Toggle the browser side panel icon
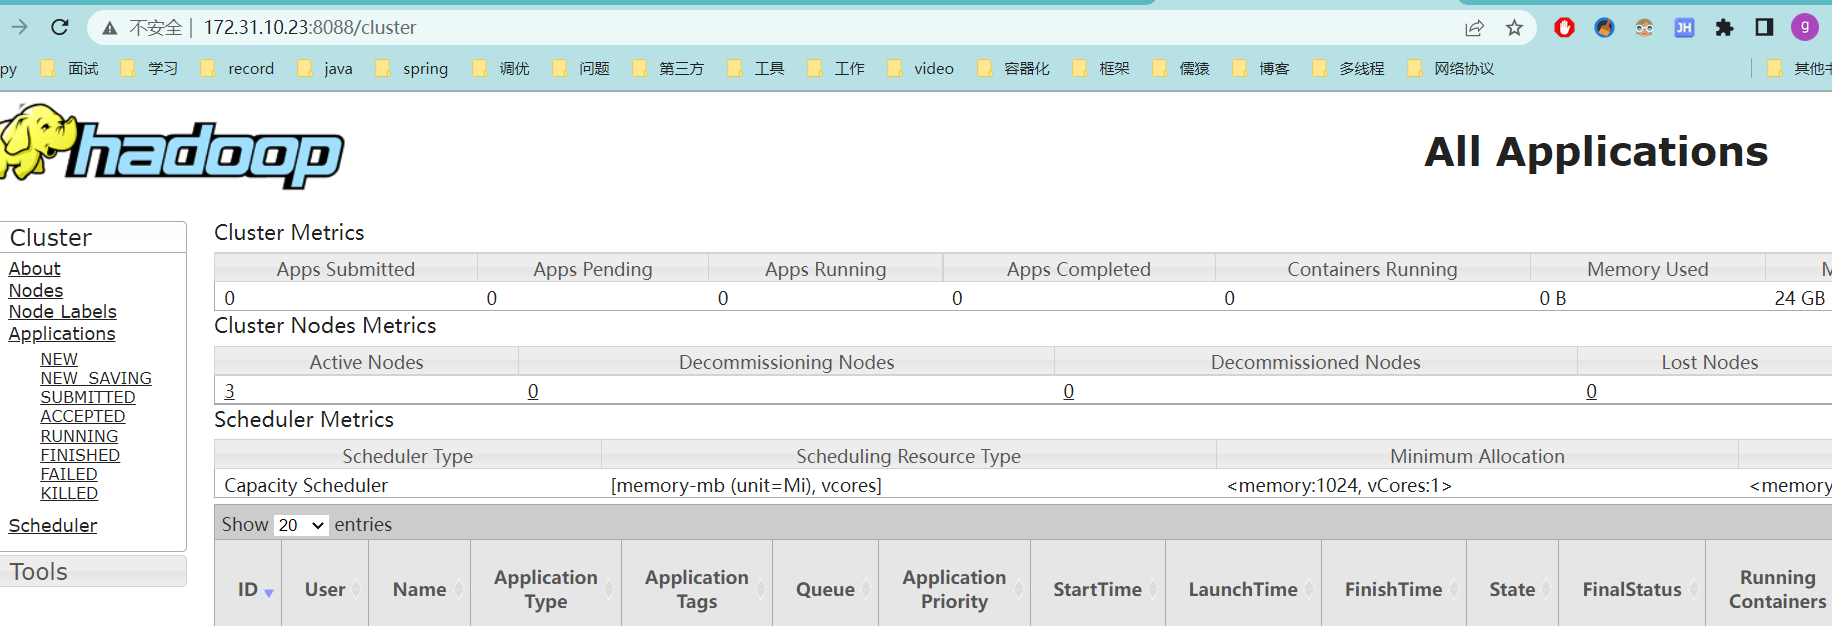 [1764, 28]
